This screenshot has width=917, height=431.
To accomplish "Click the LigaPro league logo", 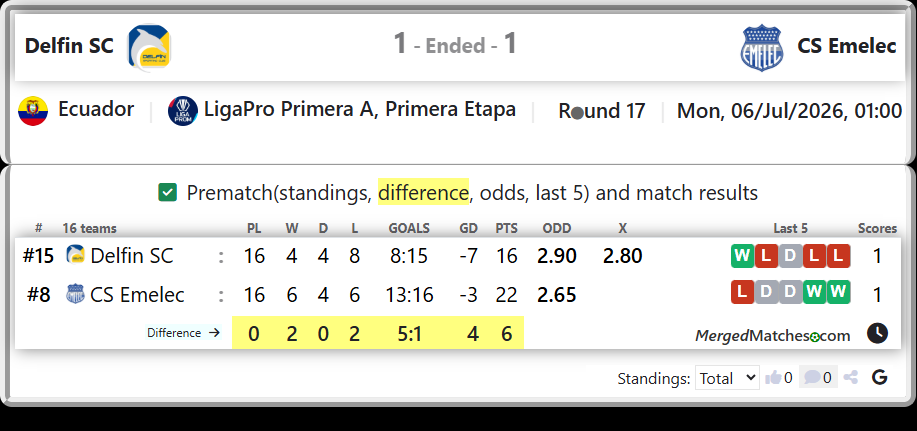I will [x=182, y=111].
